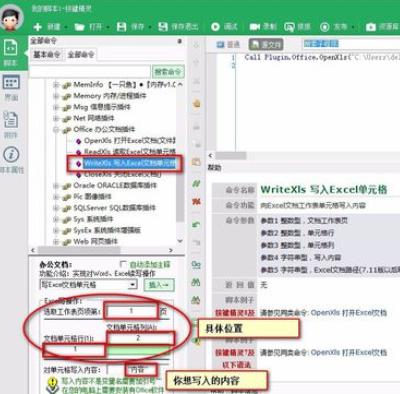The width and height of the screenshot is (400, 394).
Task: Select the SysEx 系统插件增强版 tree item
Action: pos(107,230)
